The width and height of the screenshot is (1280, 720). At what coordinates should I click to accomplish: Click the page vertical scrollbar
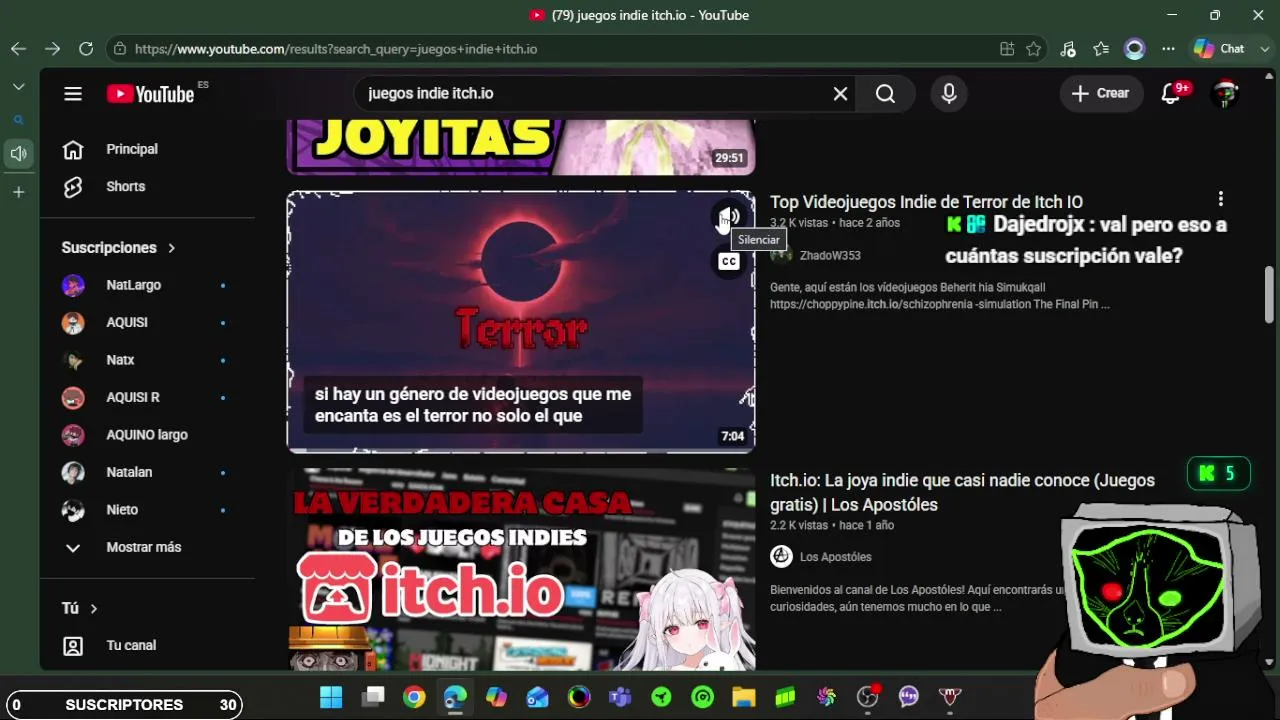(x=1270, y=294)
